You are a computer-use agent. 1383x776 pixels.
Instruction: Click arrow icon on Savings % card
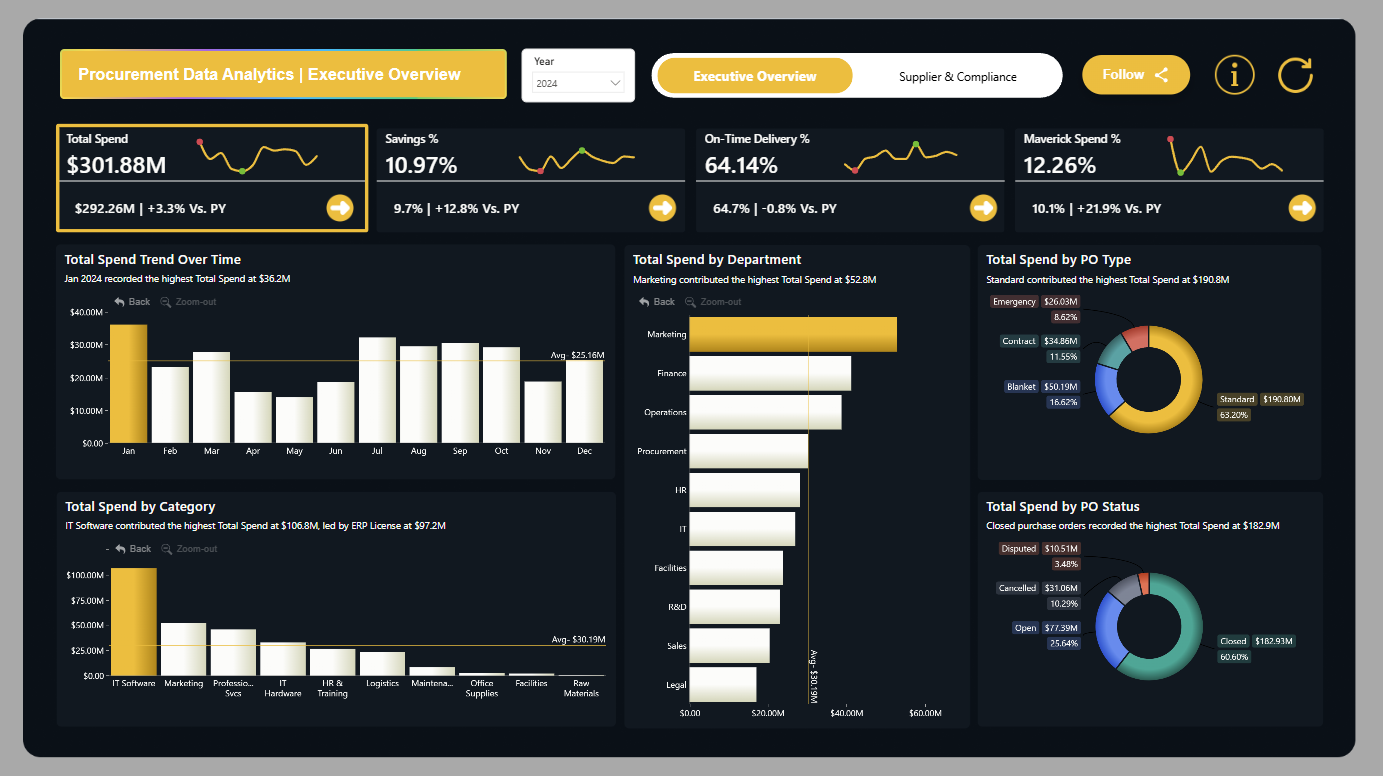662,208
